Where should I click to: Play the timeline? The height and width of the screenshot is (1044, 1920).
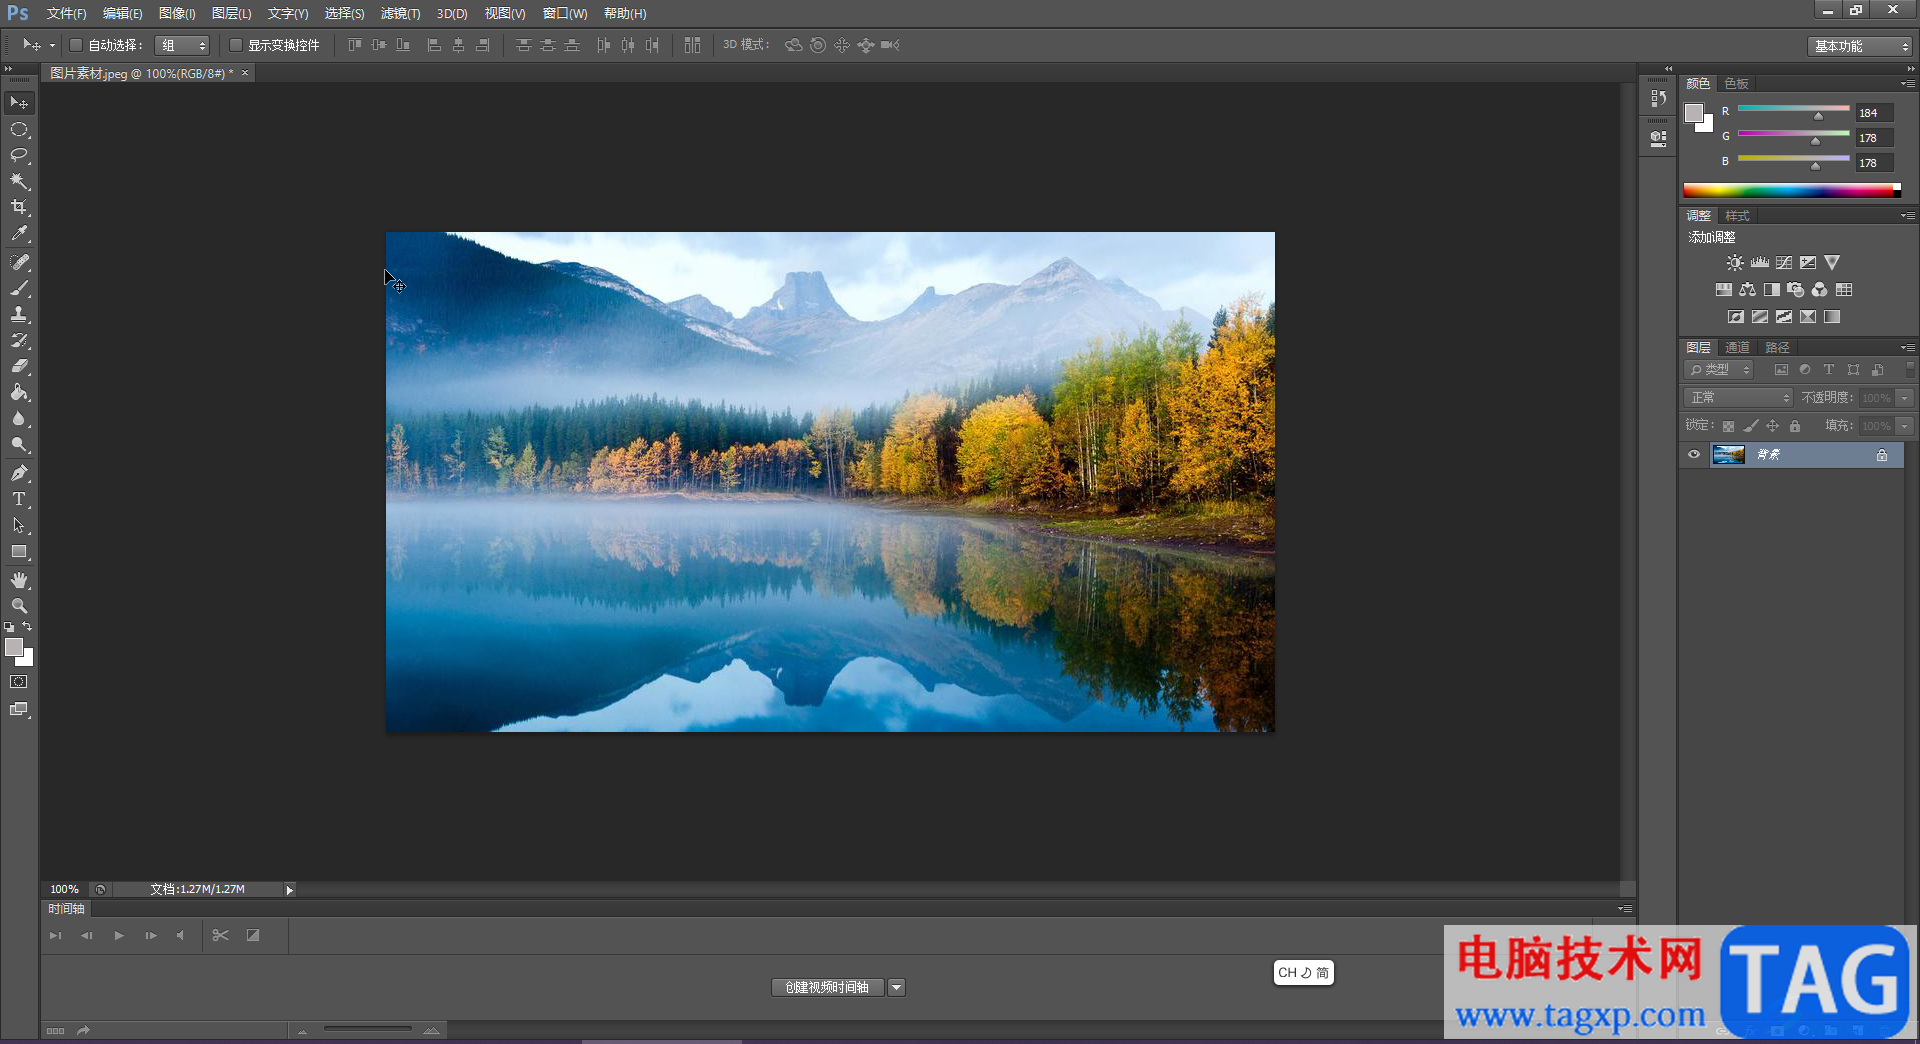[119, 936]
